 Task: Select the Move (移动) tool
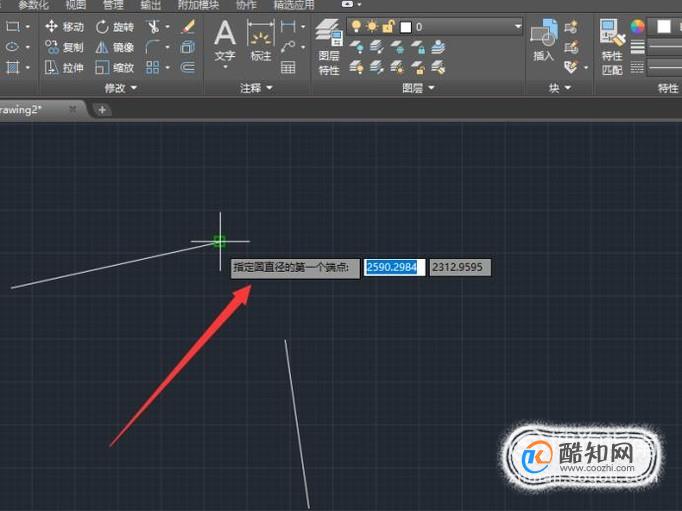[64, 27]
